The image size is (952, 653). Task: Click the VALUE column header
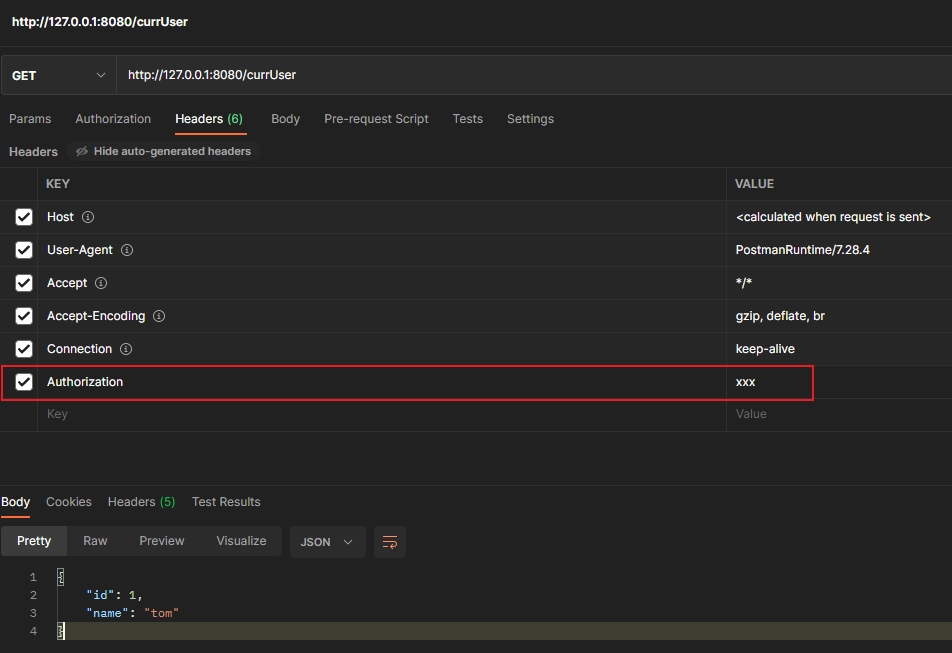[x=754, y=184]
